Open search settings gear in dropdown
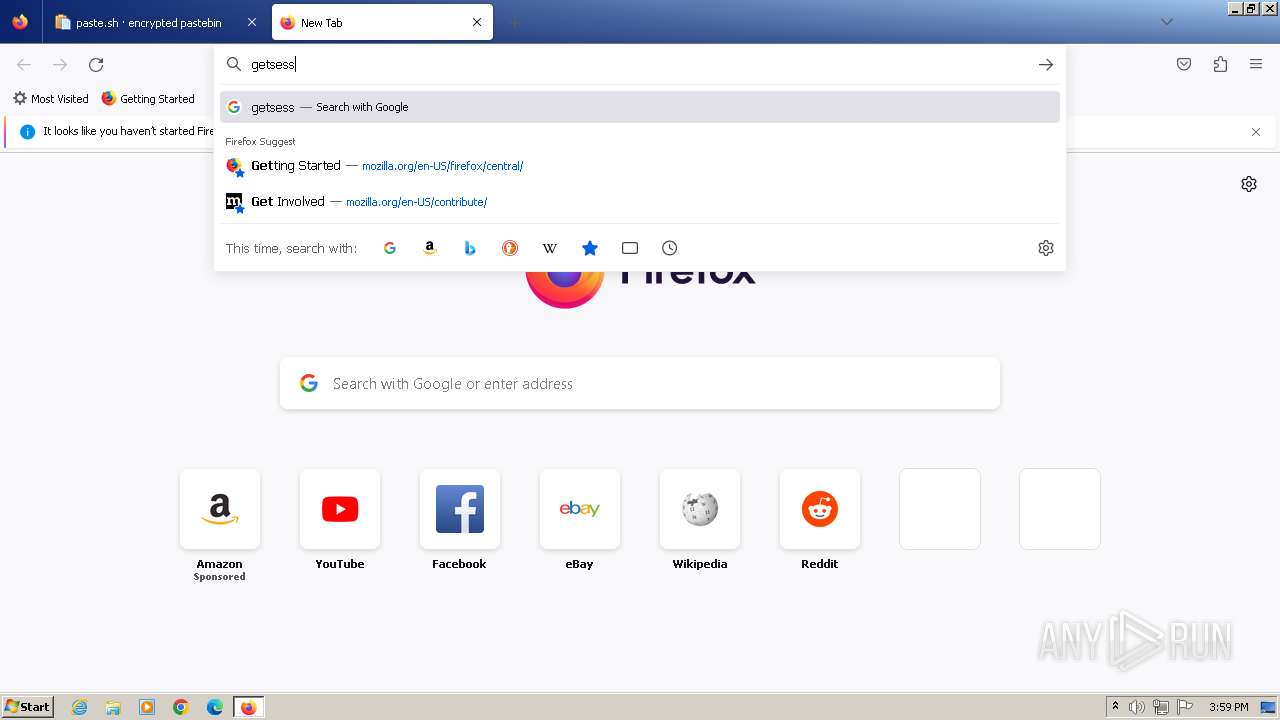 pyautogui.click(x=1046, y=248)
